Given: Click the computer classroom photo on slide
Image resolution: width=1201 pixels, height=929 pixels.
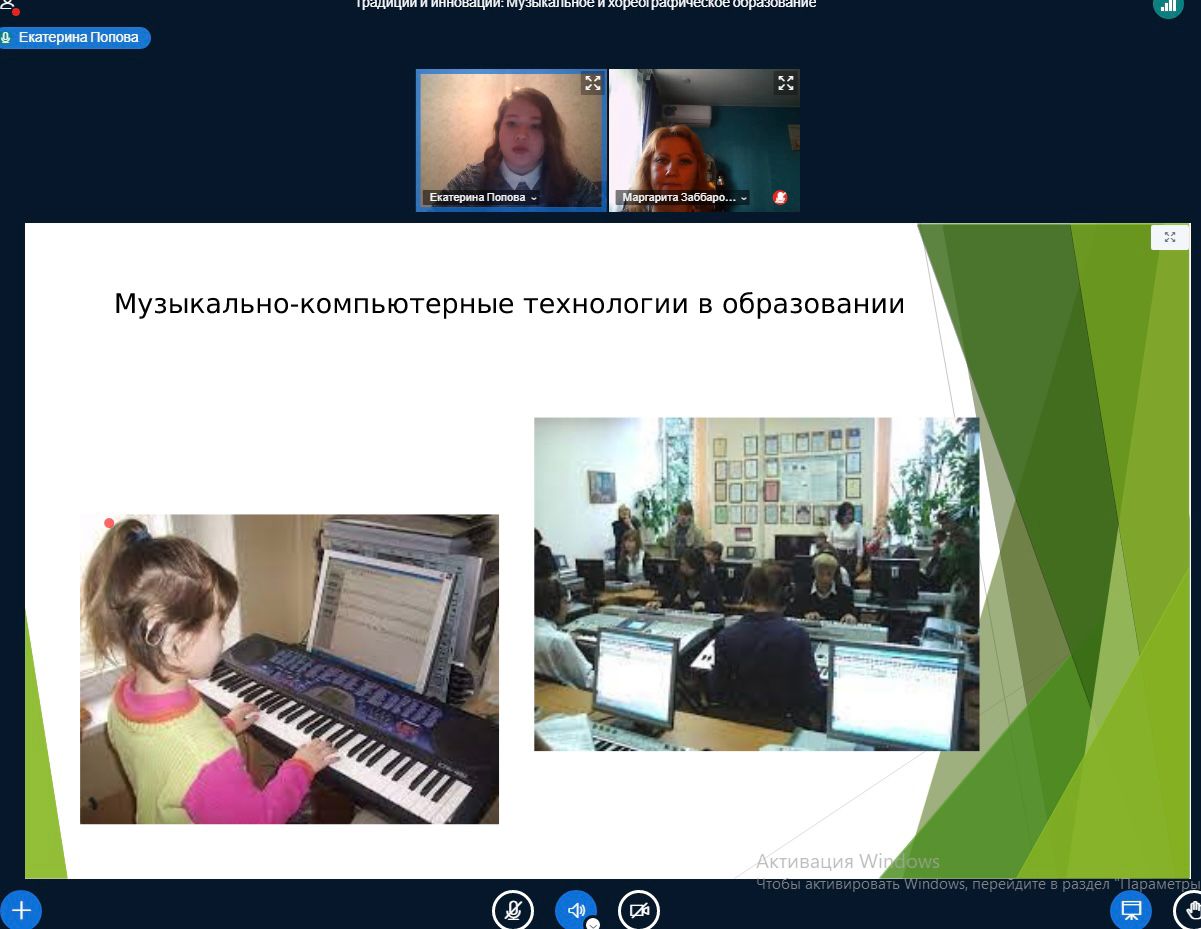Looking at the screenshot, I should [x=756, y=584].
